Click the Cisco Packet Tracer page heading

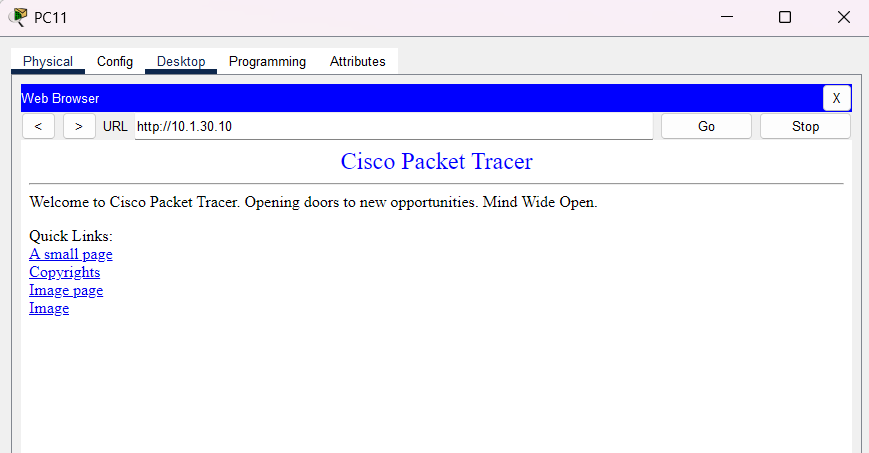tap(437, 161)
